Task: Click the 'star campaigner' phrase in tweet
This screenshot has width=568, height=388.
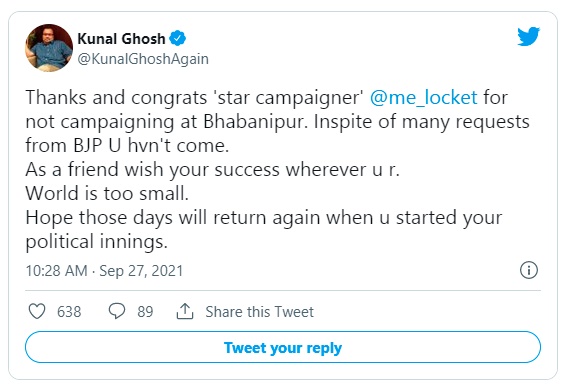Action: [288, 98]
